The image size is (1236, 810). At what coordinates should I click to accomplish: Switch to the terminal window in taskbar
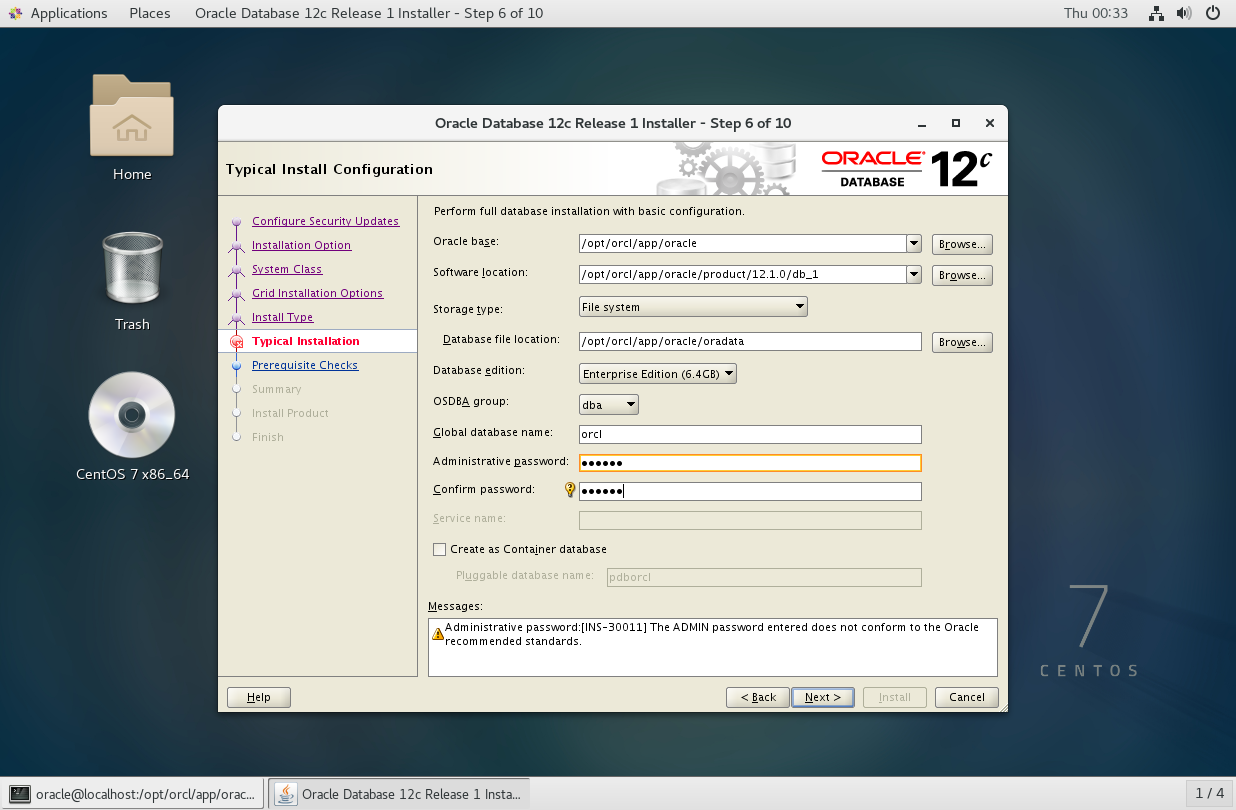[x=134, y=794]
